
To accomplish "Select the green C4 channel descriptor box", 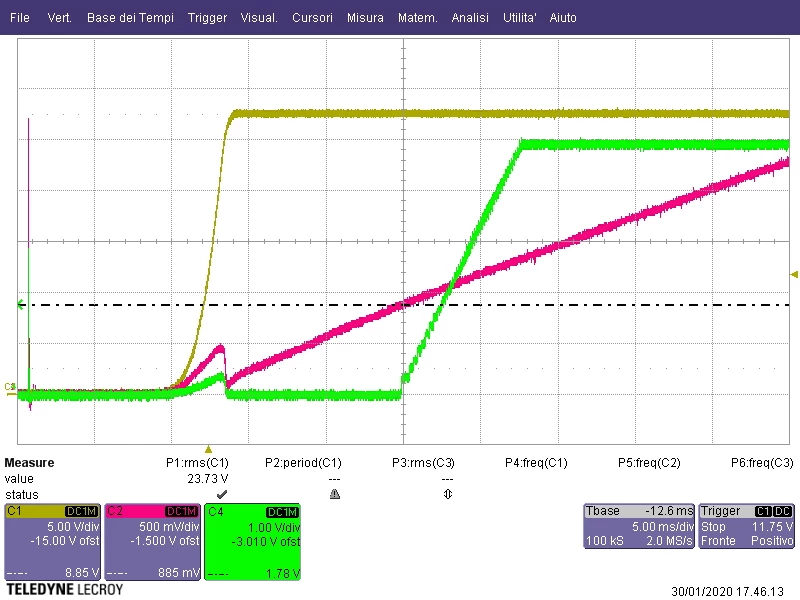I will 253,542.
